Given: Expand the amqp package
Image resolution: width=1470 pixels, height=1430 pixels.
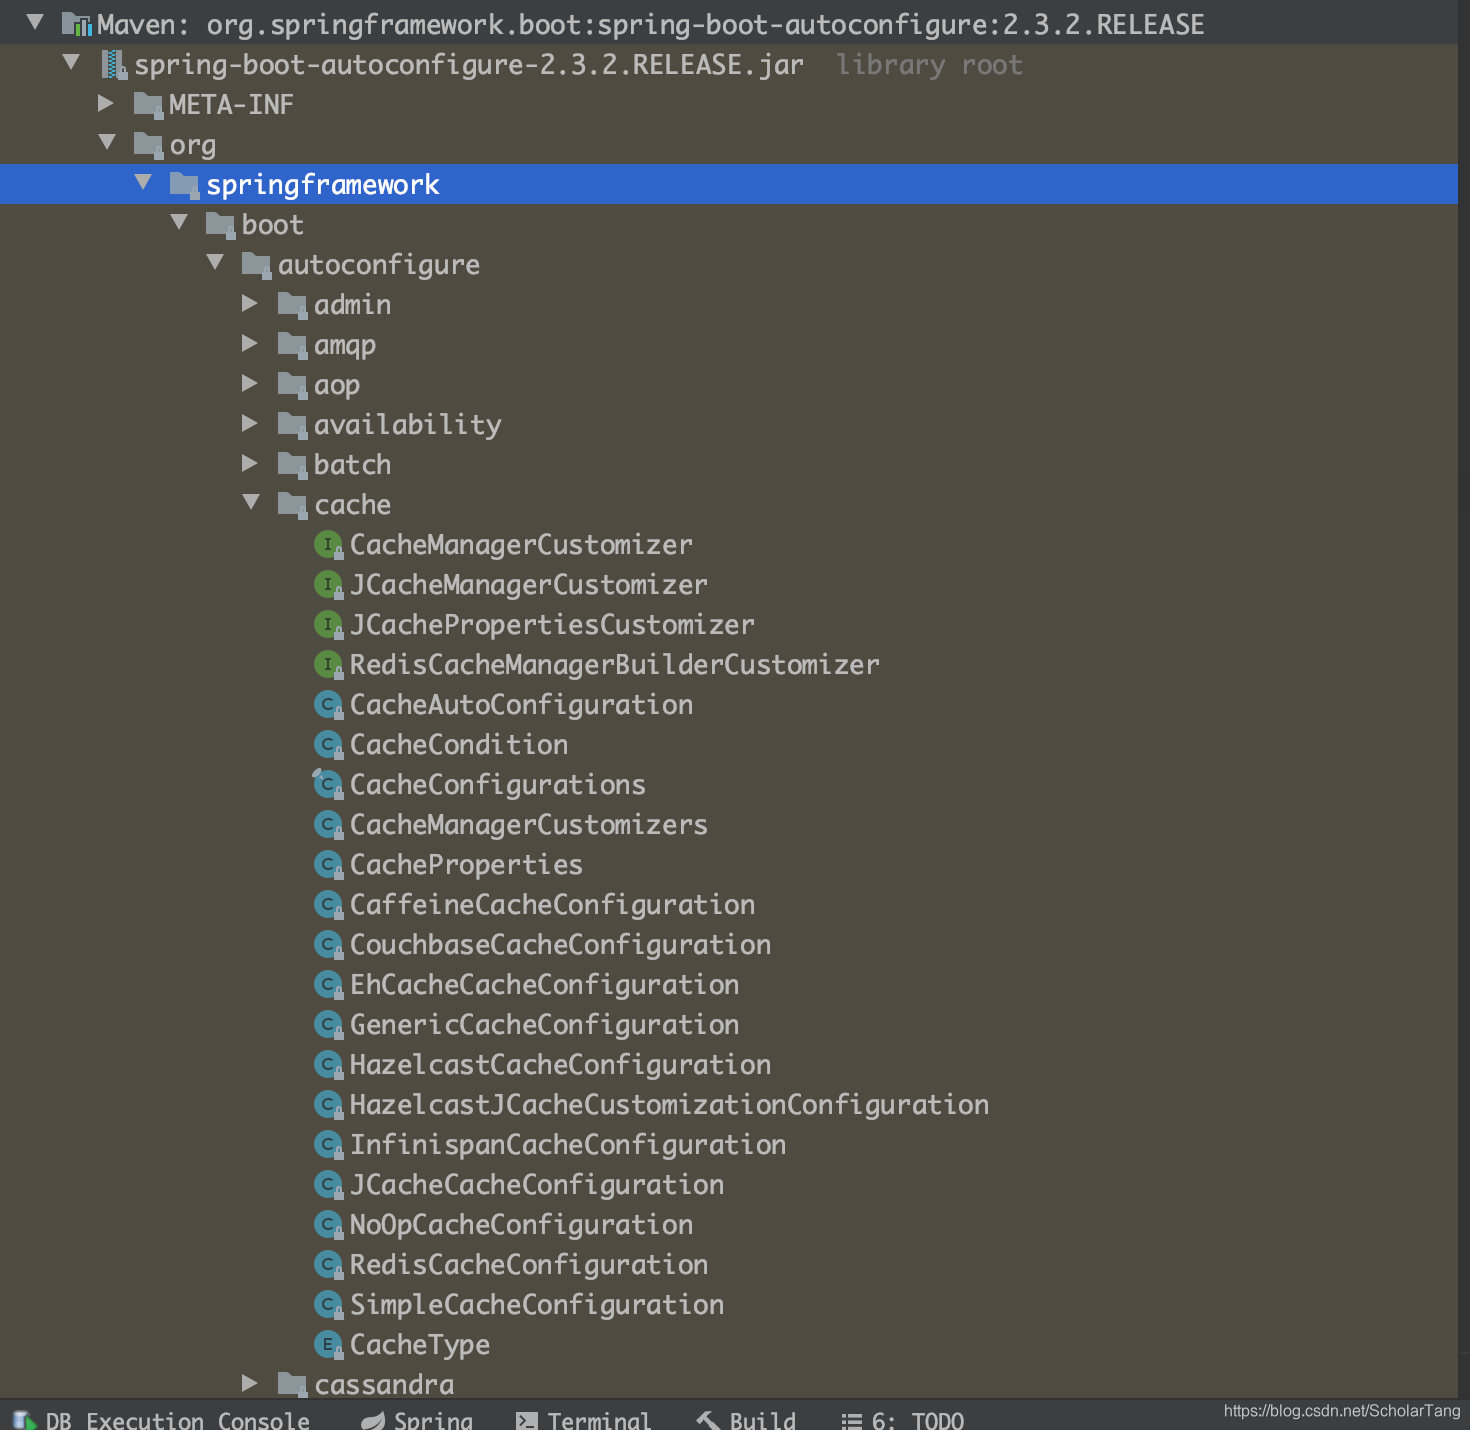Looking at the screenshot, I should 250,343.
